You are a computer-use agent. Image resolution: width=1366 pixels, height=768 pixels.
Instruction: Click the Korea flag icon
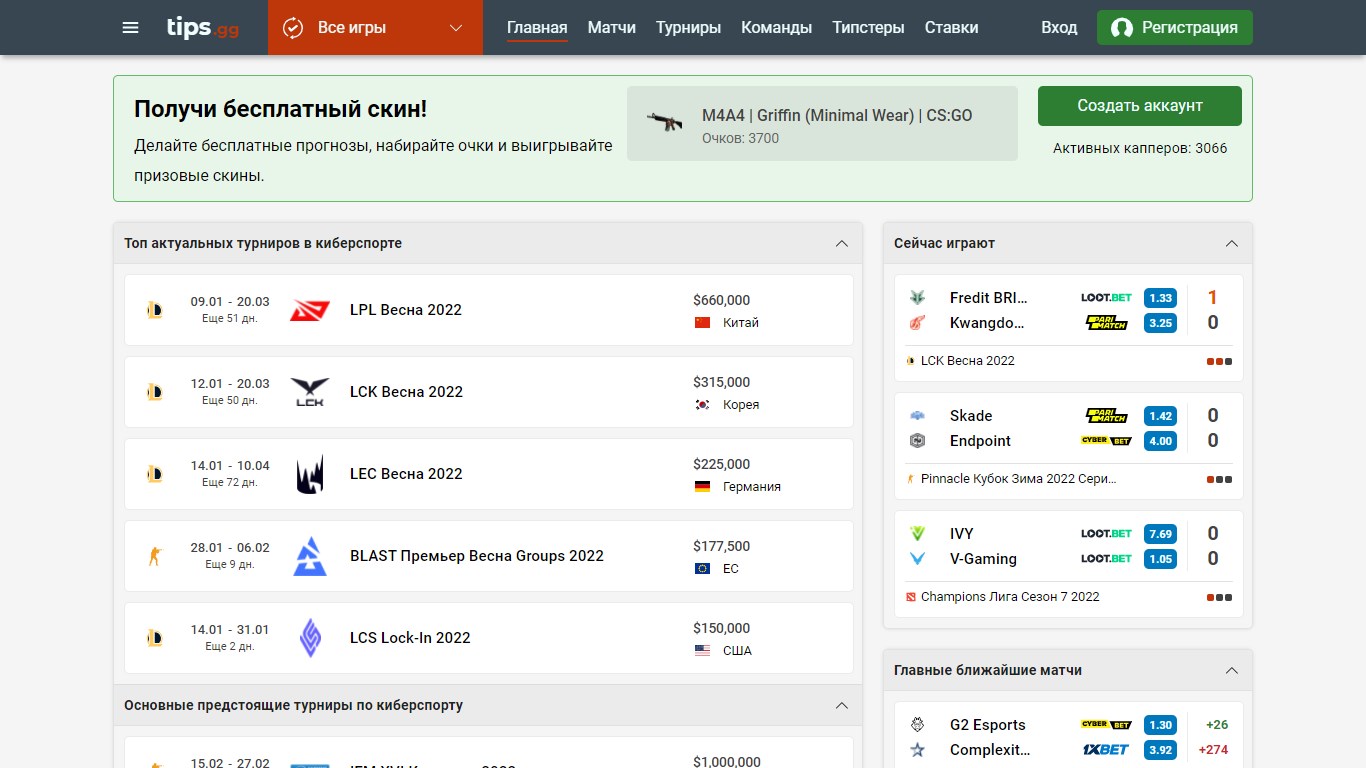click(x=702, y=405)
